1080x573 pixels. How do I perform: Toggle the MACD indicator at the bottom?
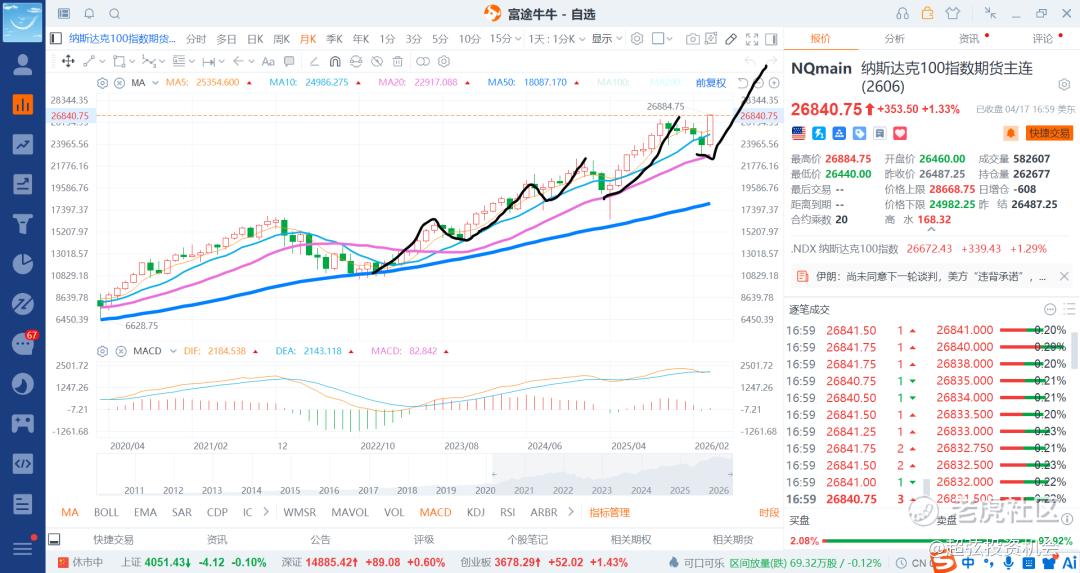point(435,512)
